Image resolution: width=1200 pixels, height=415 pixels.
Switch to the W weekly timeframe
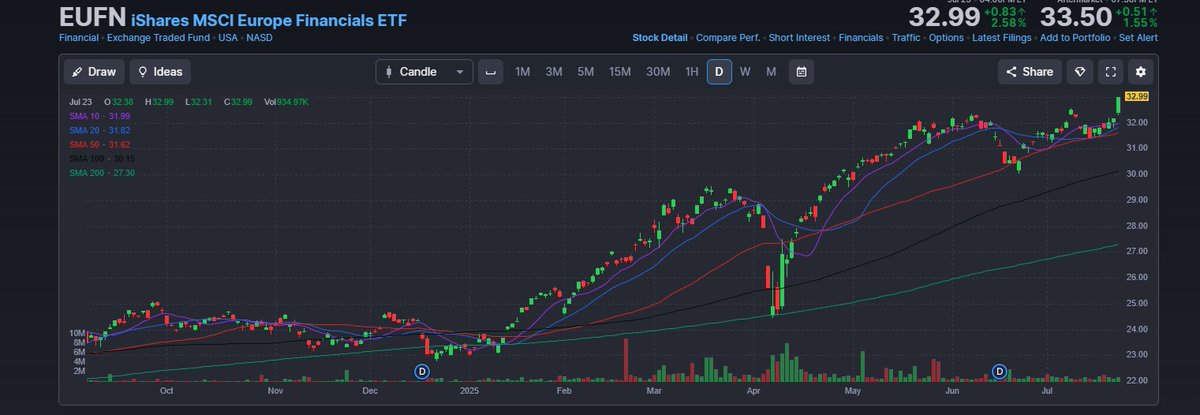[x=745, y=72]
